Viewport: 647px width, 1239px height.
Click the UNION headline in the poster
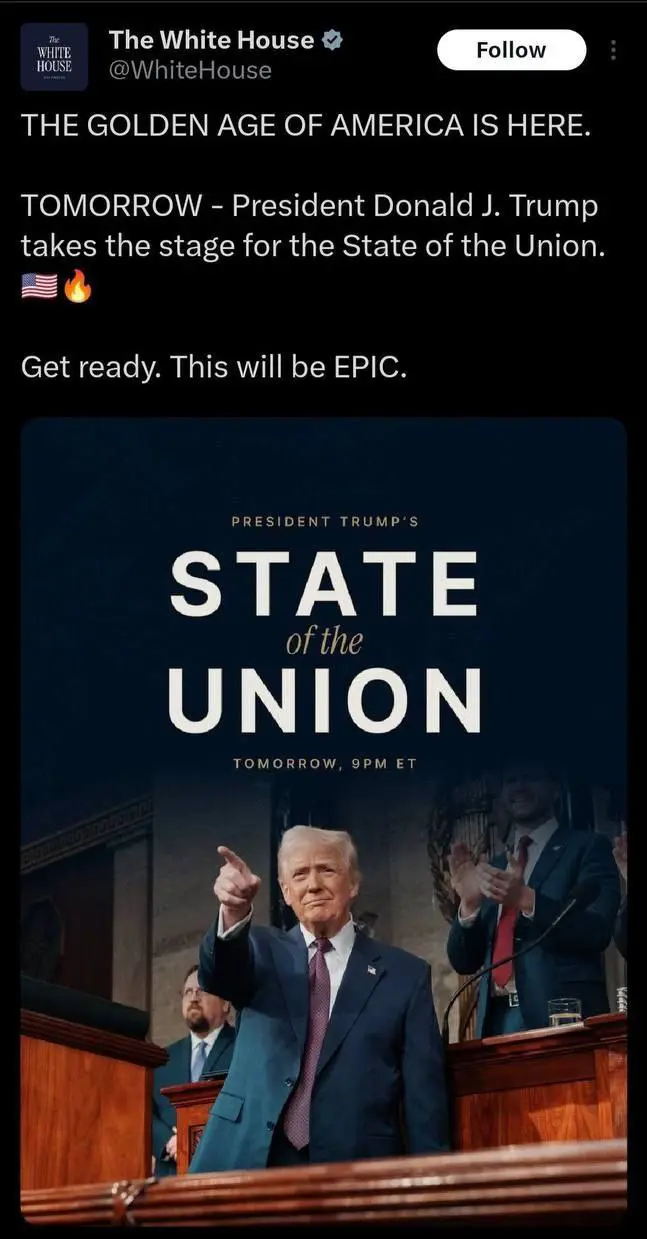tap(324, 700)
